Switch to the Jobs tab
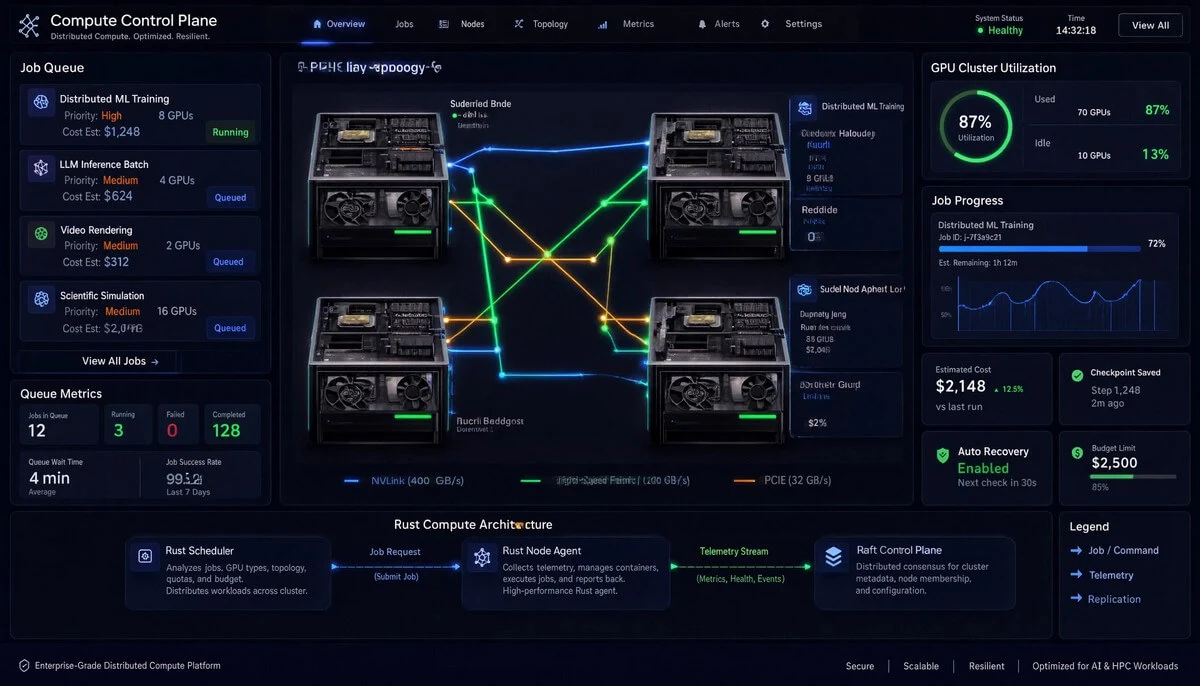 [404, 24]
